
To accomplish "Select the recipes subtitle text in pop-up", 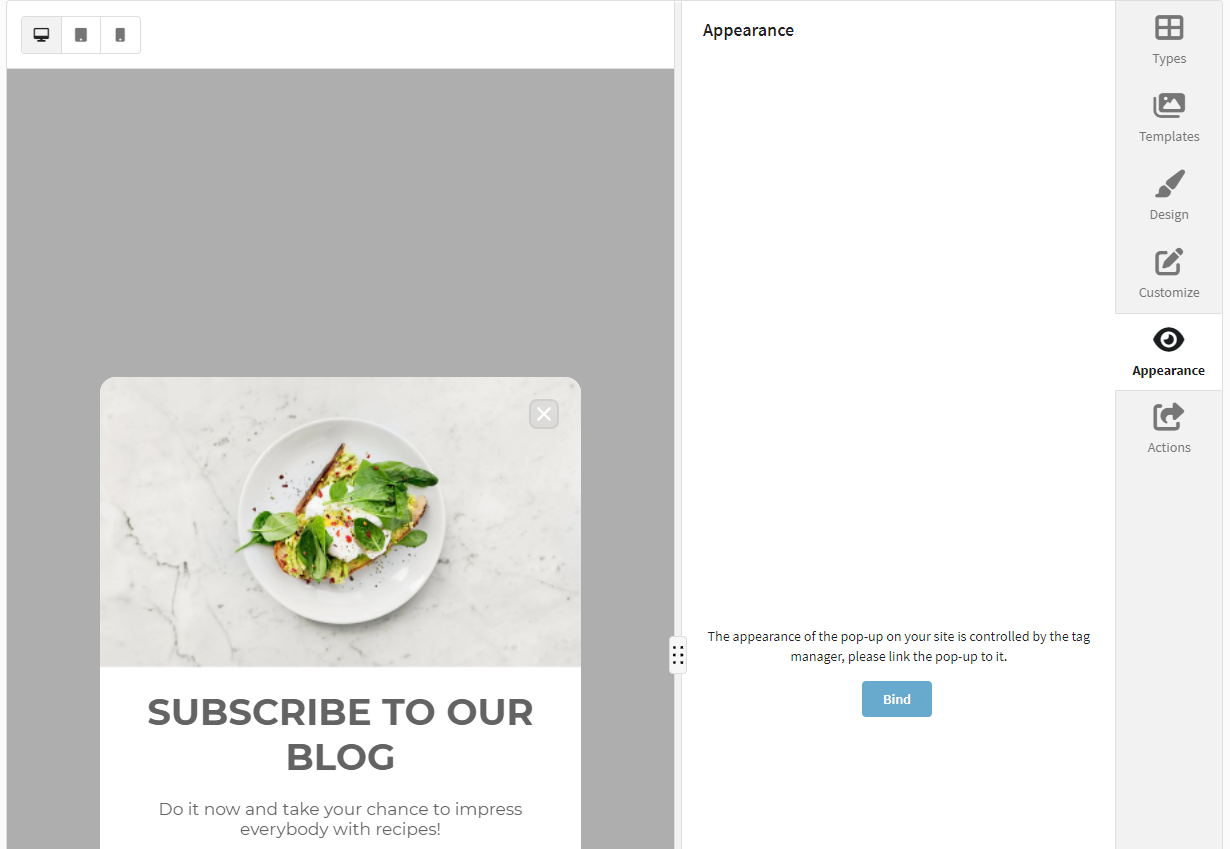I will [x=340, y=819].
